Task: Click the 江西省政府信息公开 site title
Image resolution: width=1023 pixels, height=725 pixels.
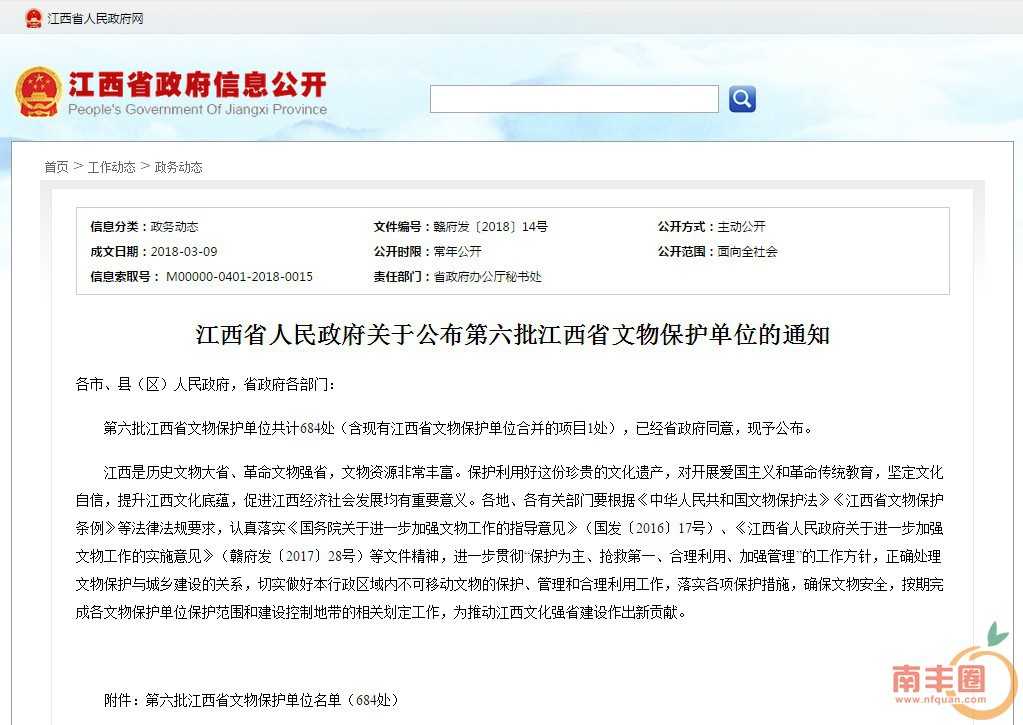Action: (x=197, y=84)
